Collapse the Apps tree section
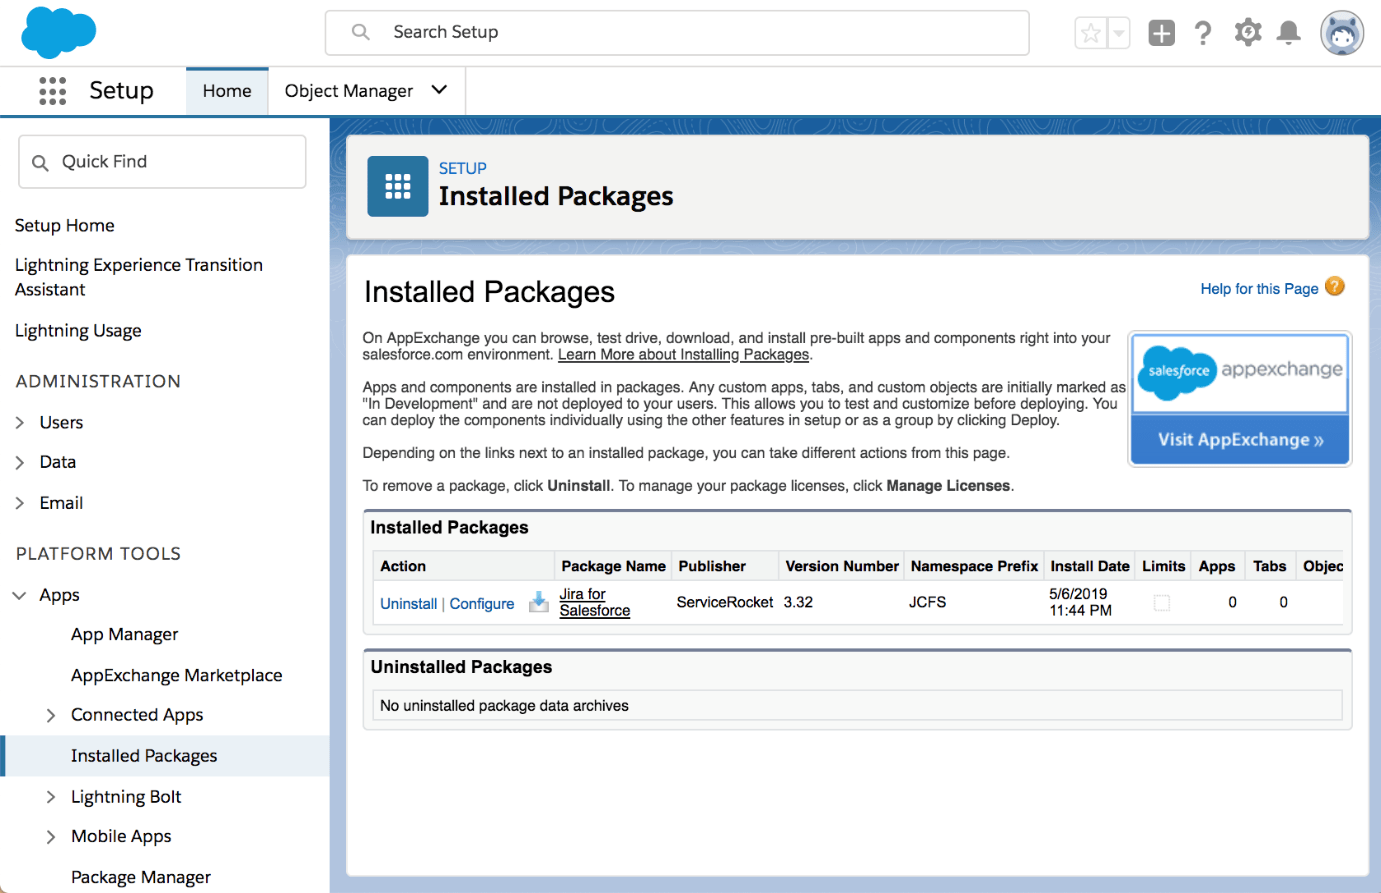This screenshot has width=1381, height=893. tap(20, 595)
